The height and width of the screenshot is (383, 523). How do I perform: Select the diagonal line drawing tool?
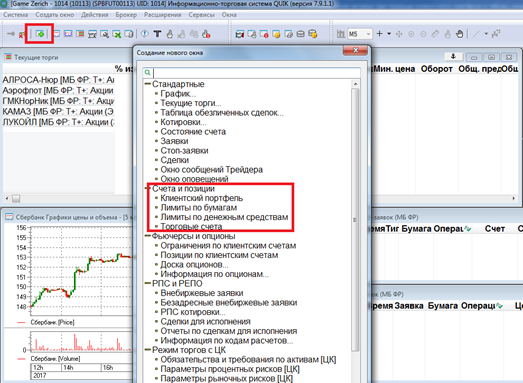[x=476, y=34]
